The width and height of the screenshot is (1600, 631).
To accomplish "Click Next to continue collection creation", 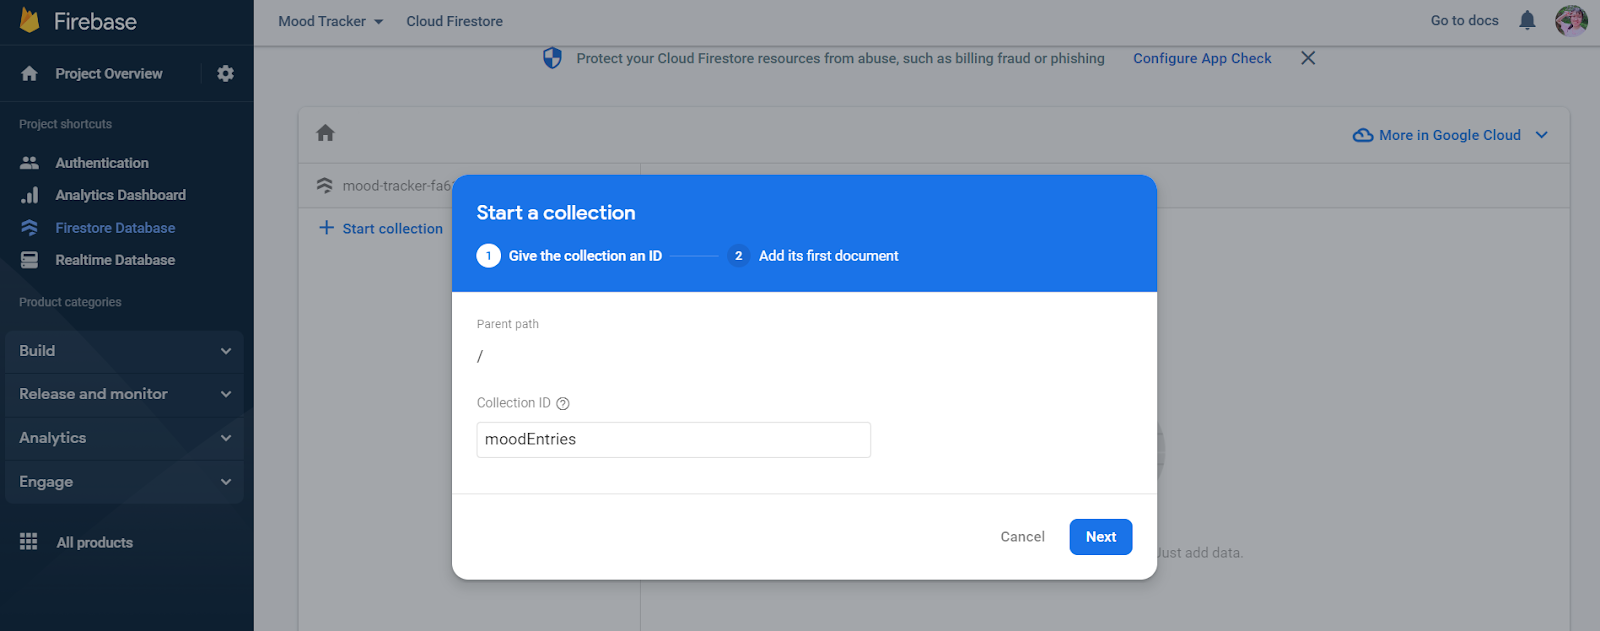I will pyautogui.click(x=1099, y=536).
